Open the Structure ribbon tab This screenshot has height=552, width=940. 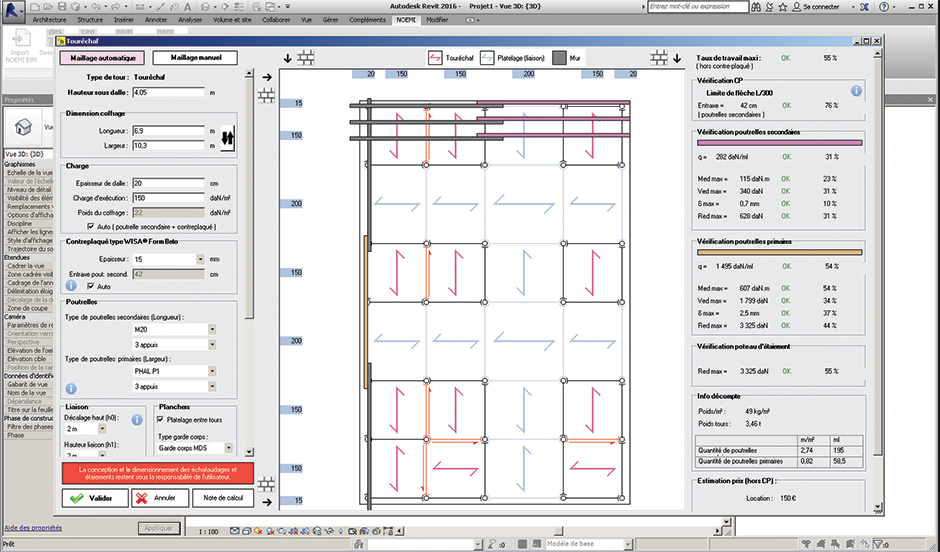click(x=90, y=20)
